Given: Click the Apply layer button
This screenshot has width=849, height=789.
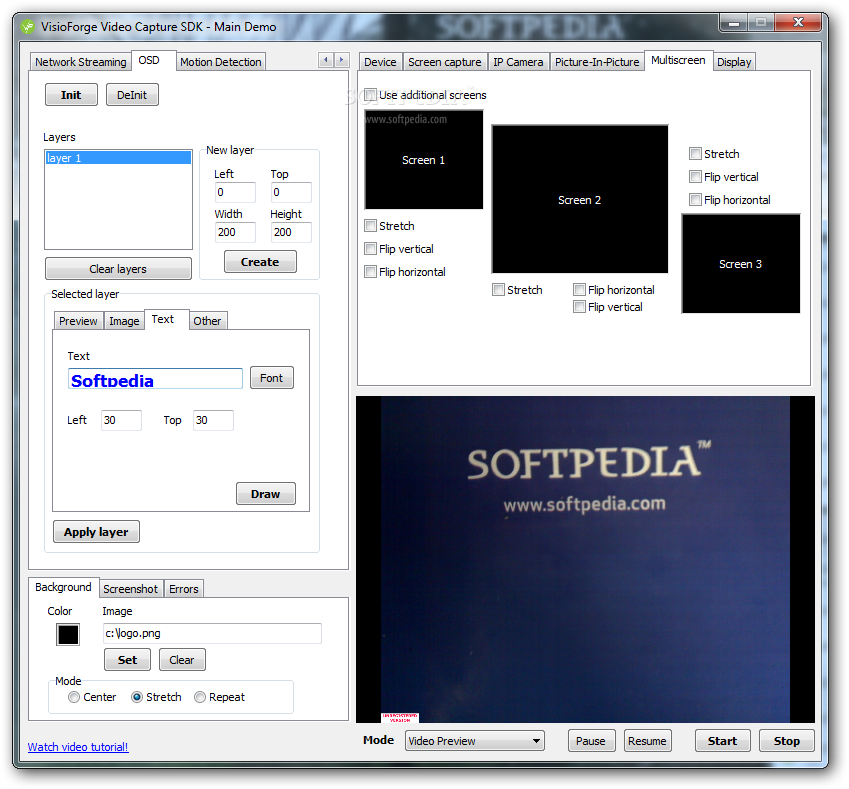Looking at the screenshot, I should [96, 532].
